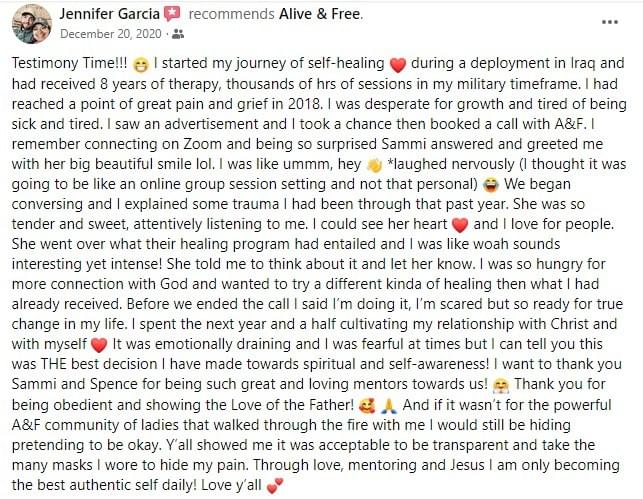Open Jennifer Garcia's profile name link
The image size is (643, 499).
(109, 14)
